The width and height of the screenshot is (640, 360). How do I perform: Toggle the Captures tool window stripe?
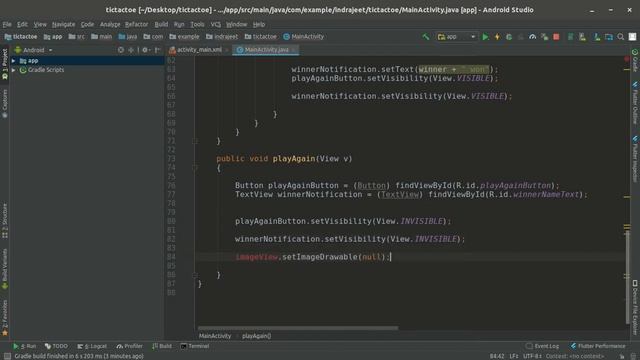[x=5, y=104]
